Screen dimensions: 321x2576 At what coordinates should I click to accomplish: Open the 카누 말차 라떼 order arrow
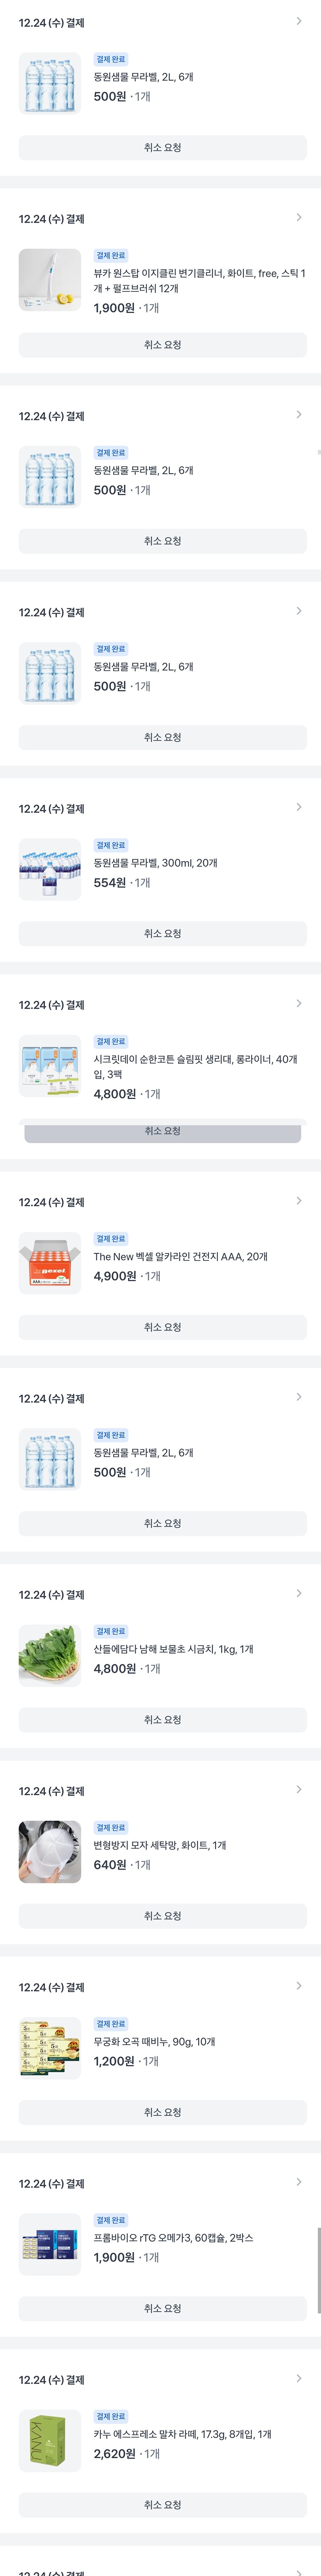coord(298,2379)
